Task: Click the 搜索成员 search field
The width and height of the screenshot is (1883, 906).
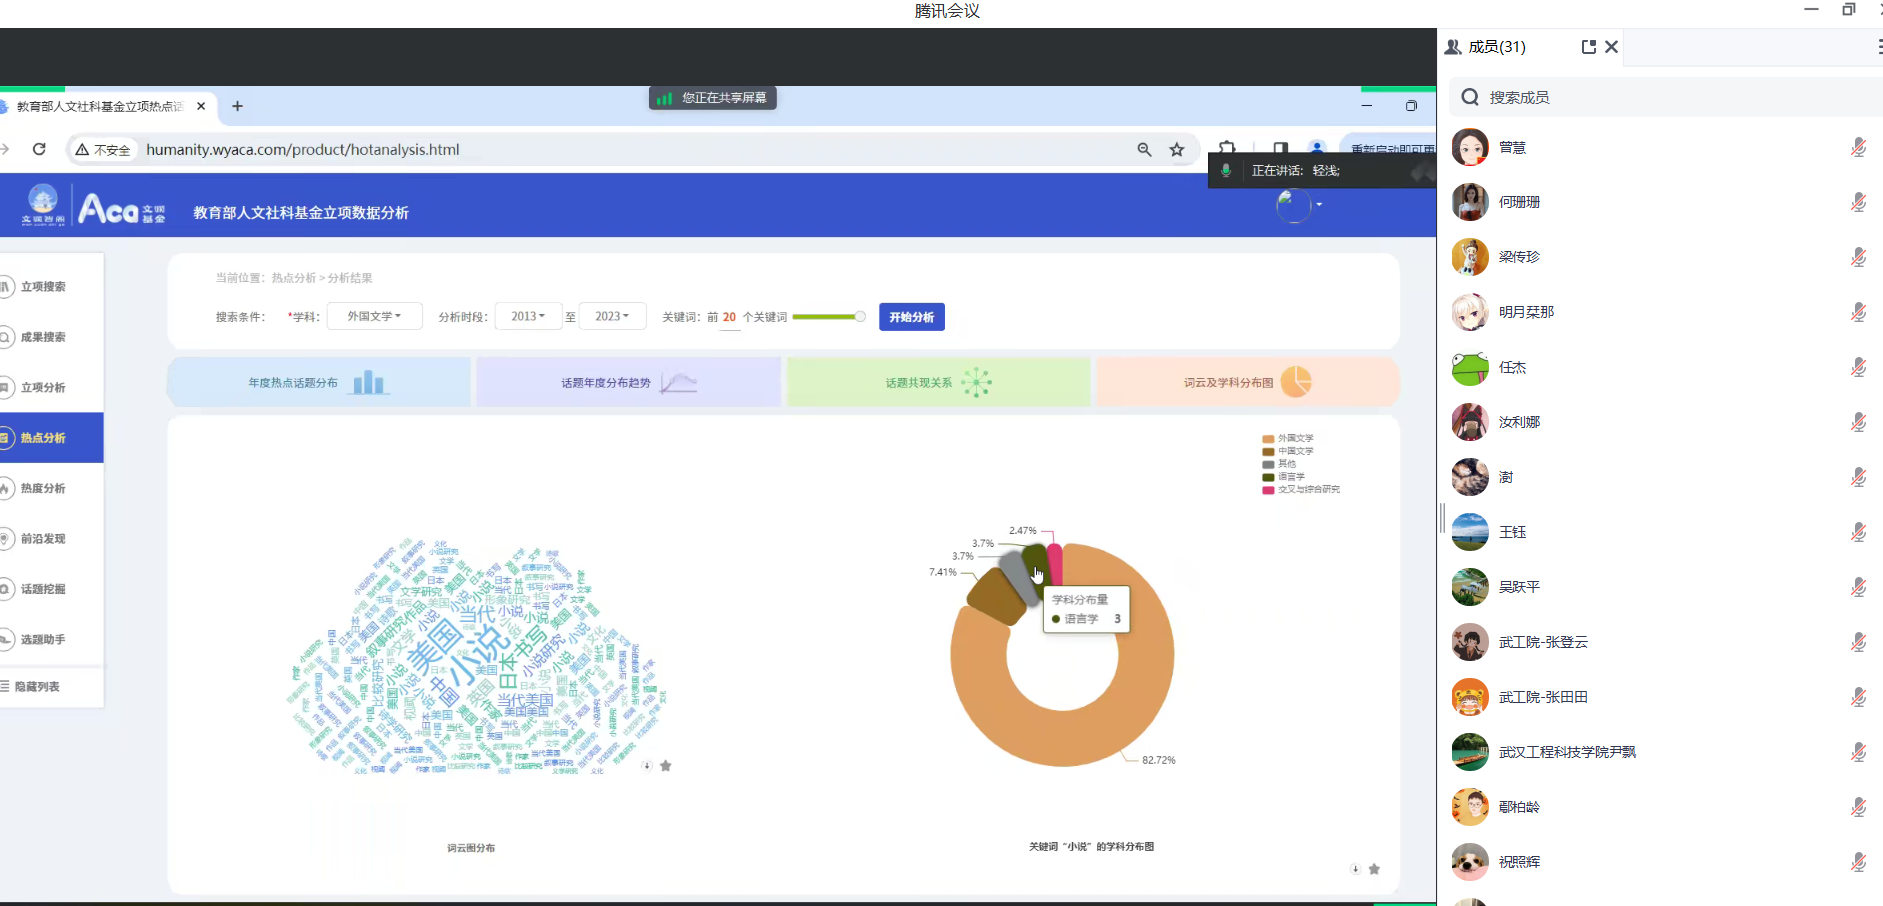Action: pyautogui.click(x=1660, y=97)
